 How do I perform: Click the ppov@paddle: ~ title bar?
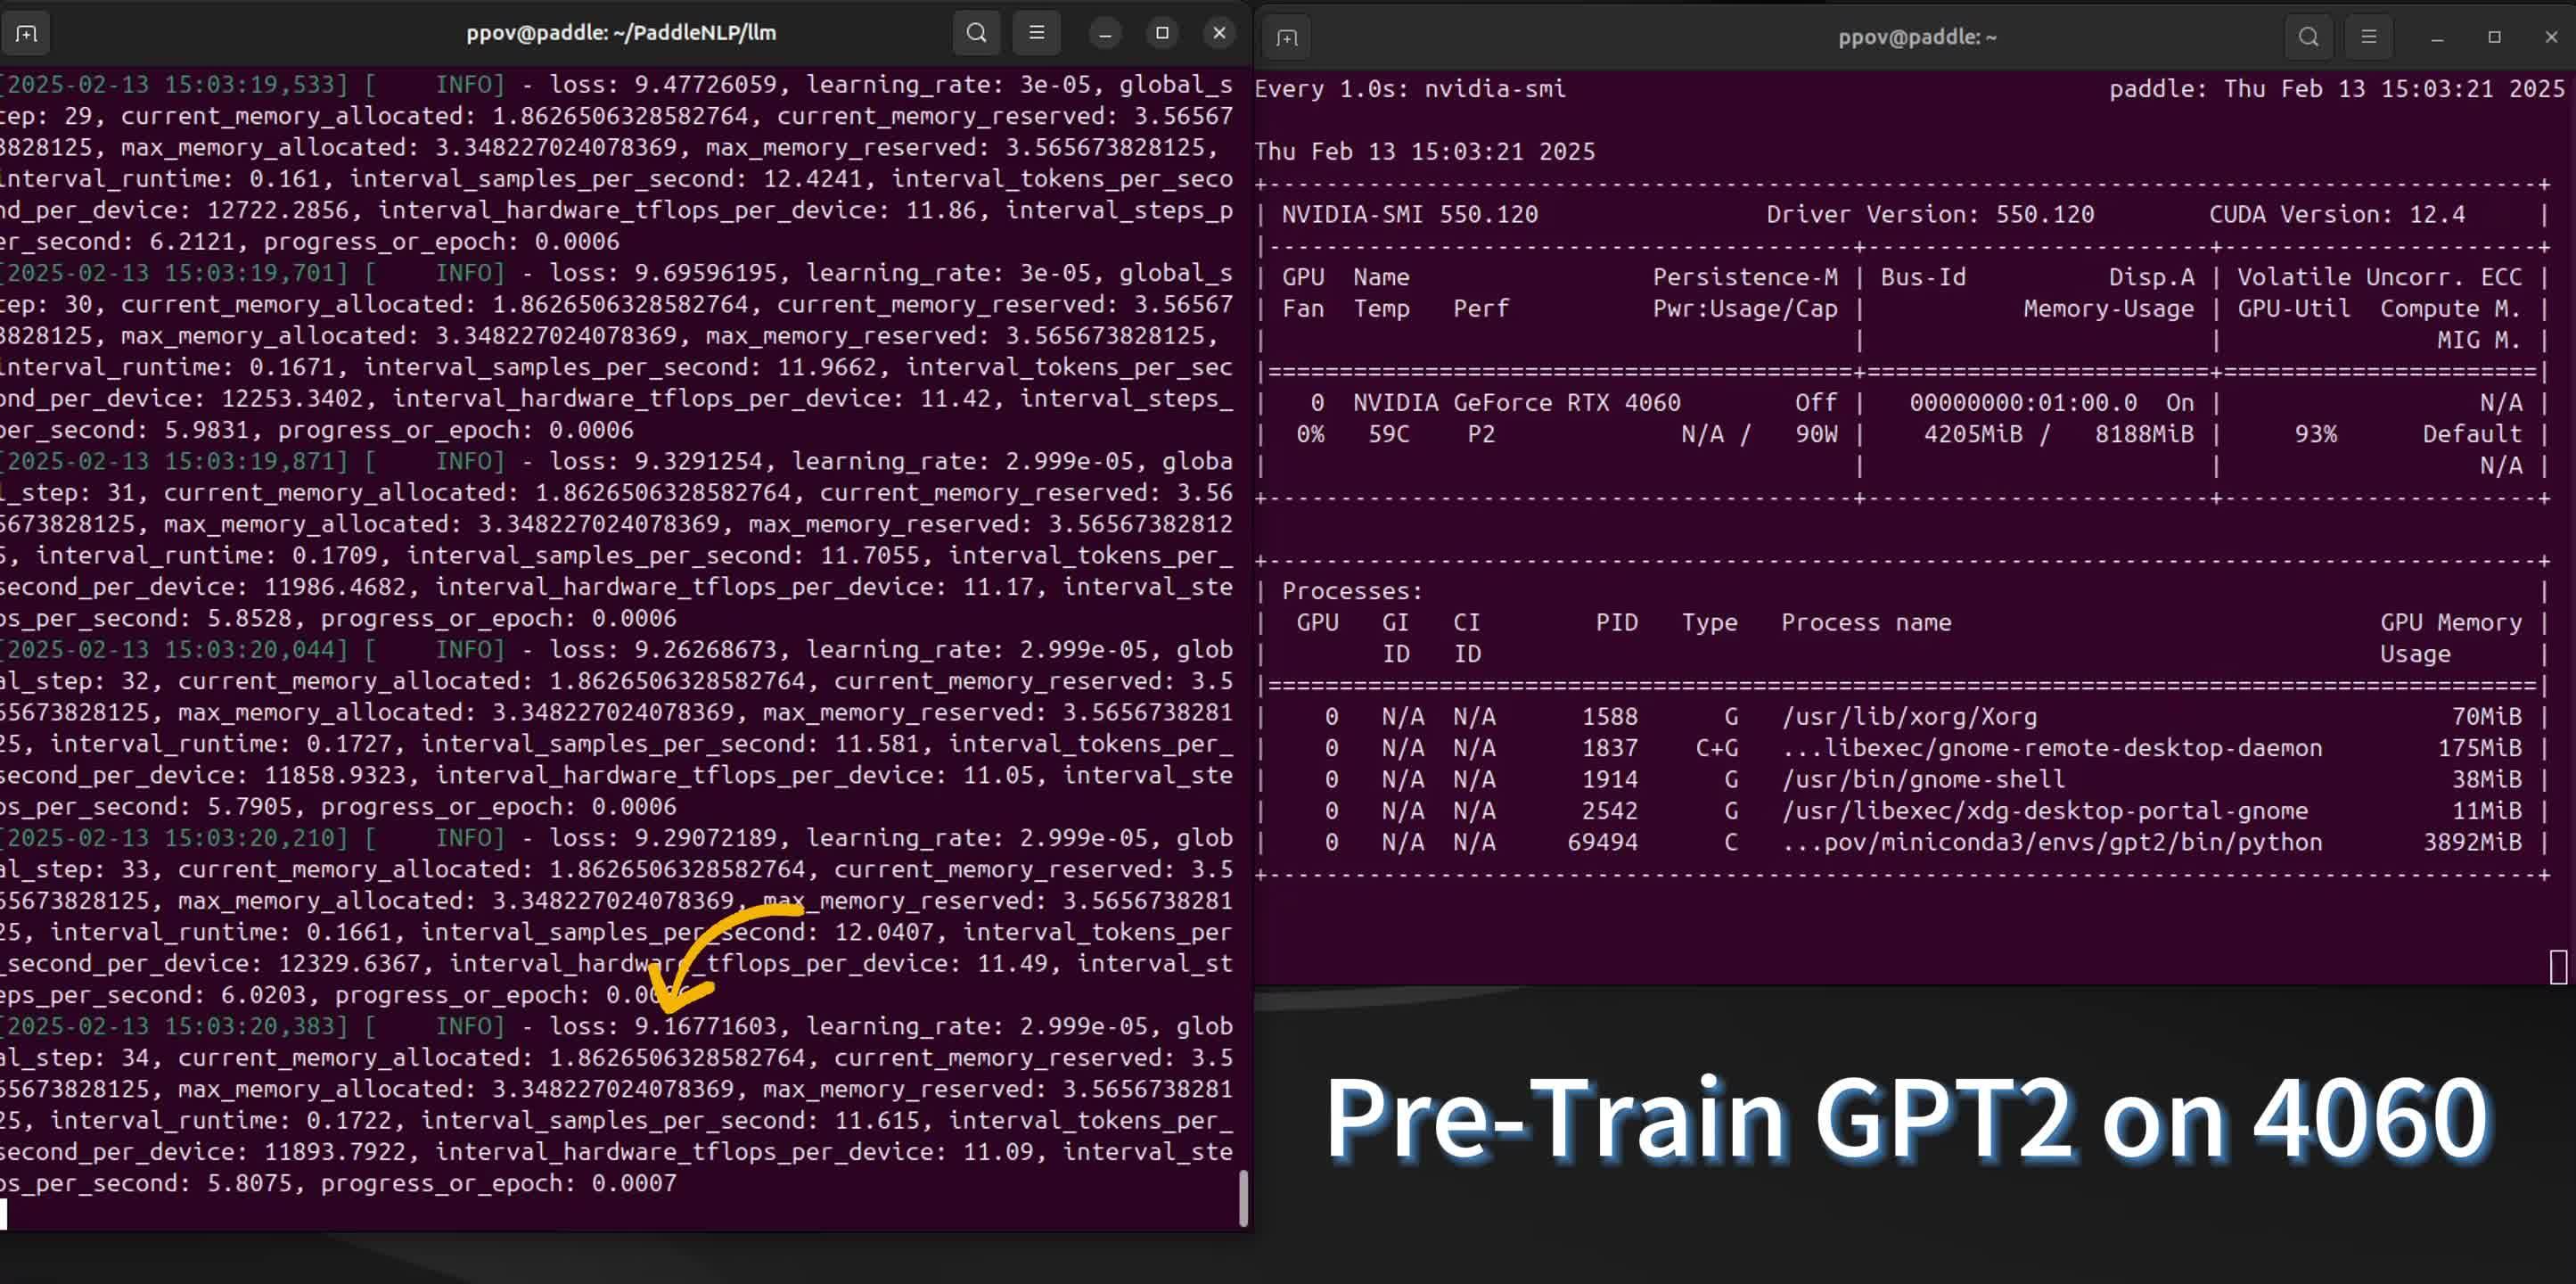(x=1916, y=37)
